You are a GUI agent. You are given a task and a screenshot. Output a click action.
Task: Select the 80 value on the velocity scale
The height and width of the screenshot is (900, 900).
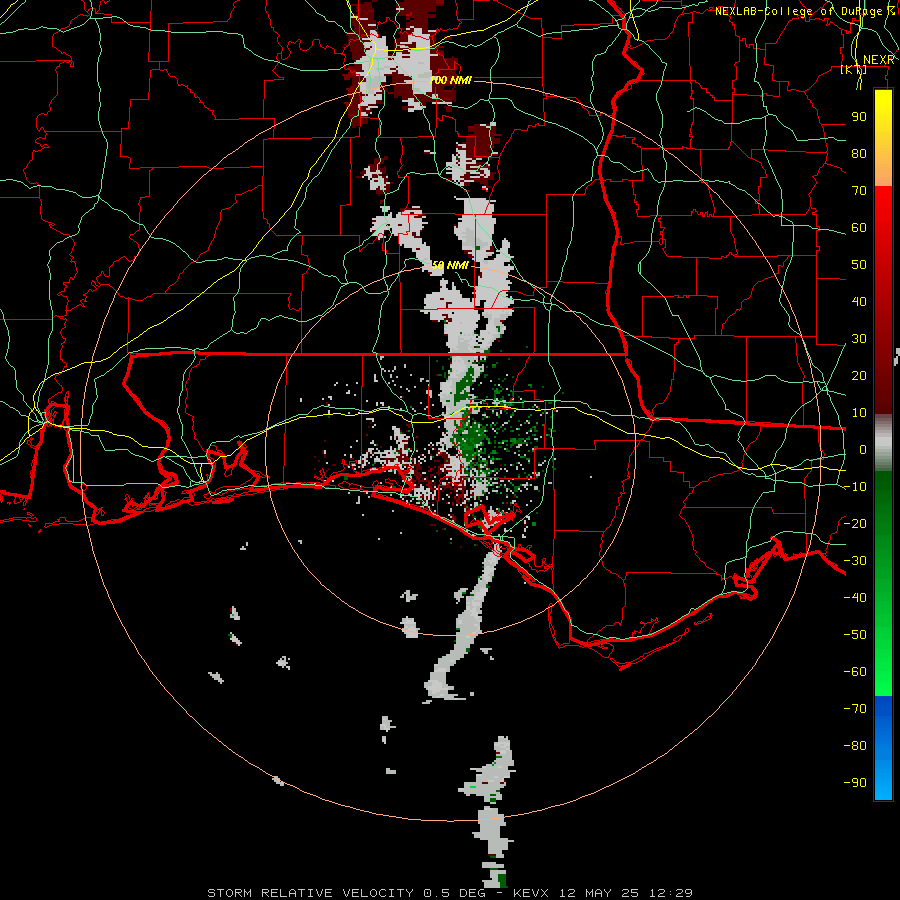click(859, 153)
